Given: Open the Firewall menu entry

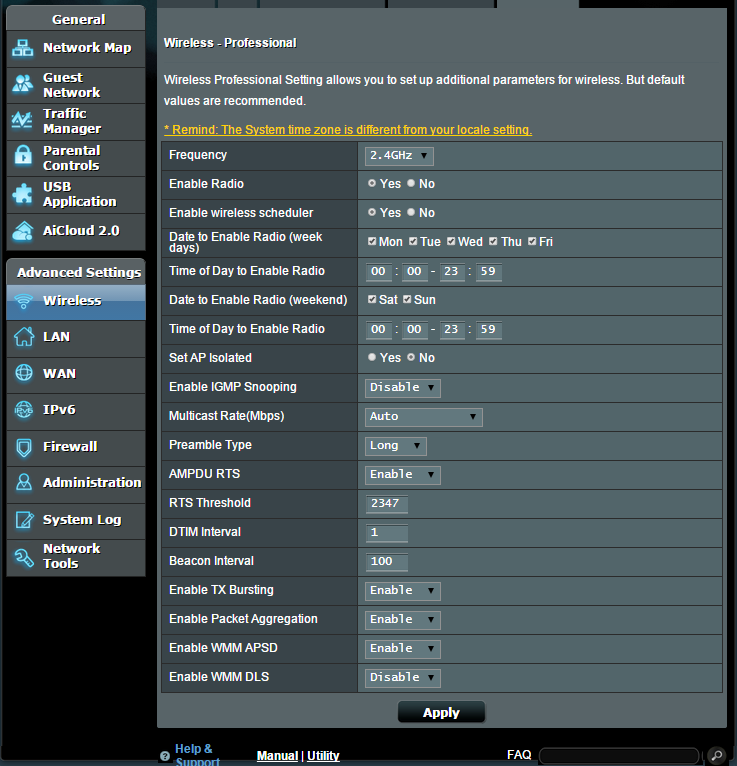Looking at the screenshot, I should pyautogui.click(x=76, y=447).
